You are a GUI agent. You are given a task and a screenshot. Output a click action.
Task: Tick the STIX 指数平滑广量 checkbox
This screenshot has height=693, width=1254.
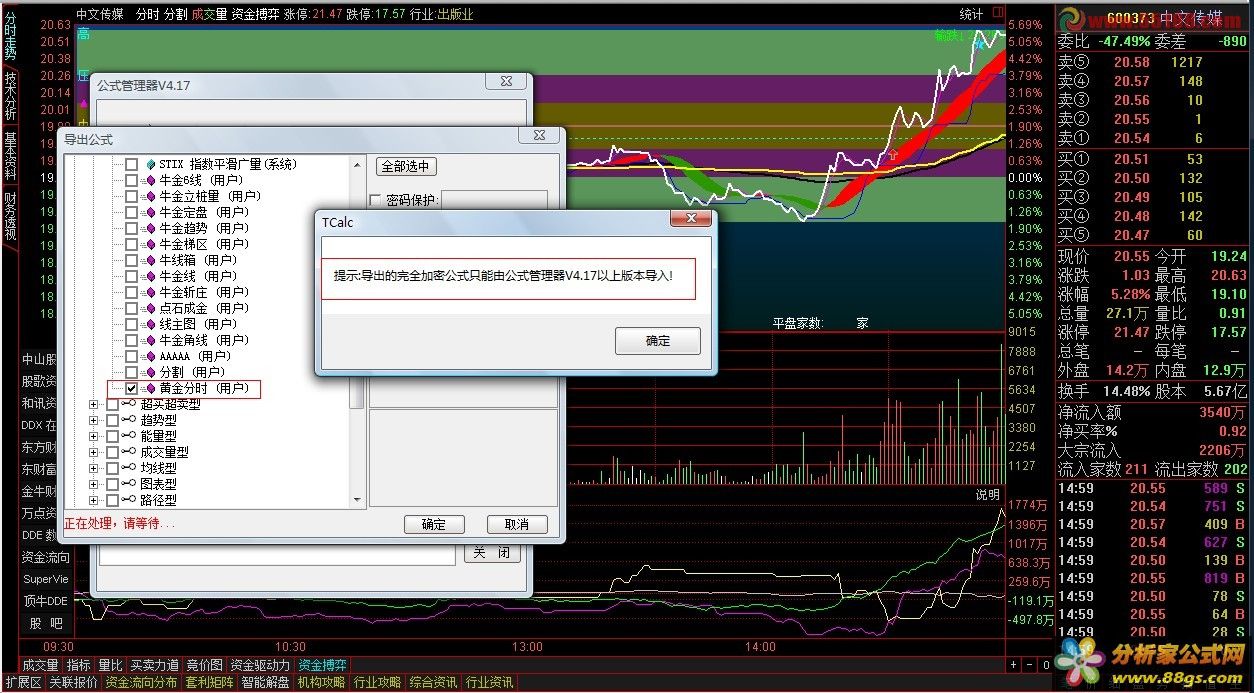click(131, 164)
